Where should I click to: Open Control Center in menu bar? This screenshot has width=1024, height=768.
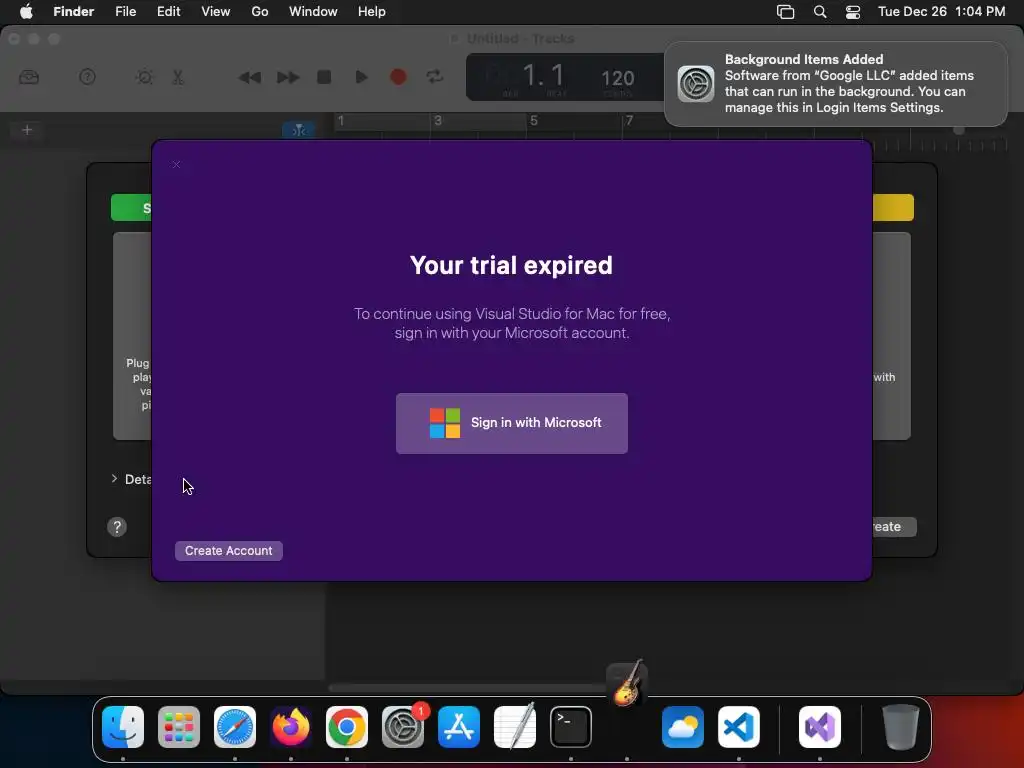pyautogui.click(x=853, y=12)
